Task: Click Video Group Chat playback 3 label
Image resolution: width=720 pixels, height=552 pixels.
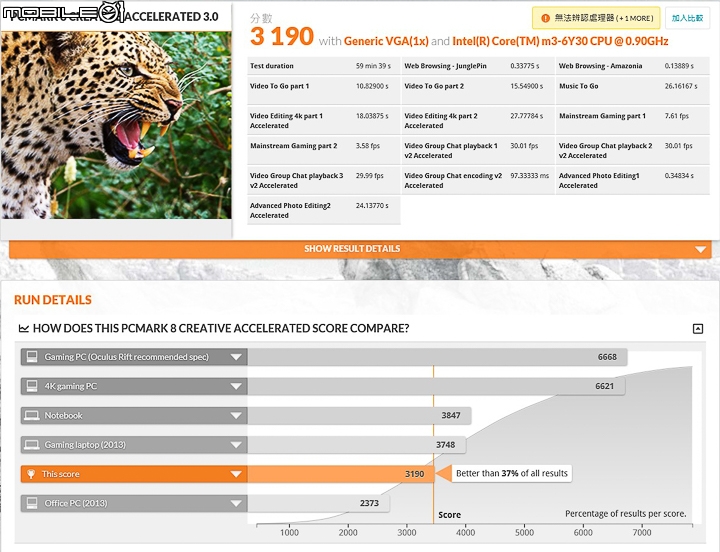Action: tap(297, 180)
